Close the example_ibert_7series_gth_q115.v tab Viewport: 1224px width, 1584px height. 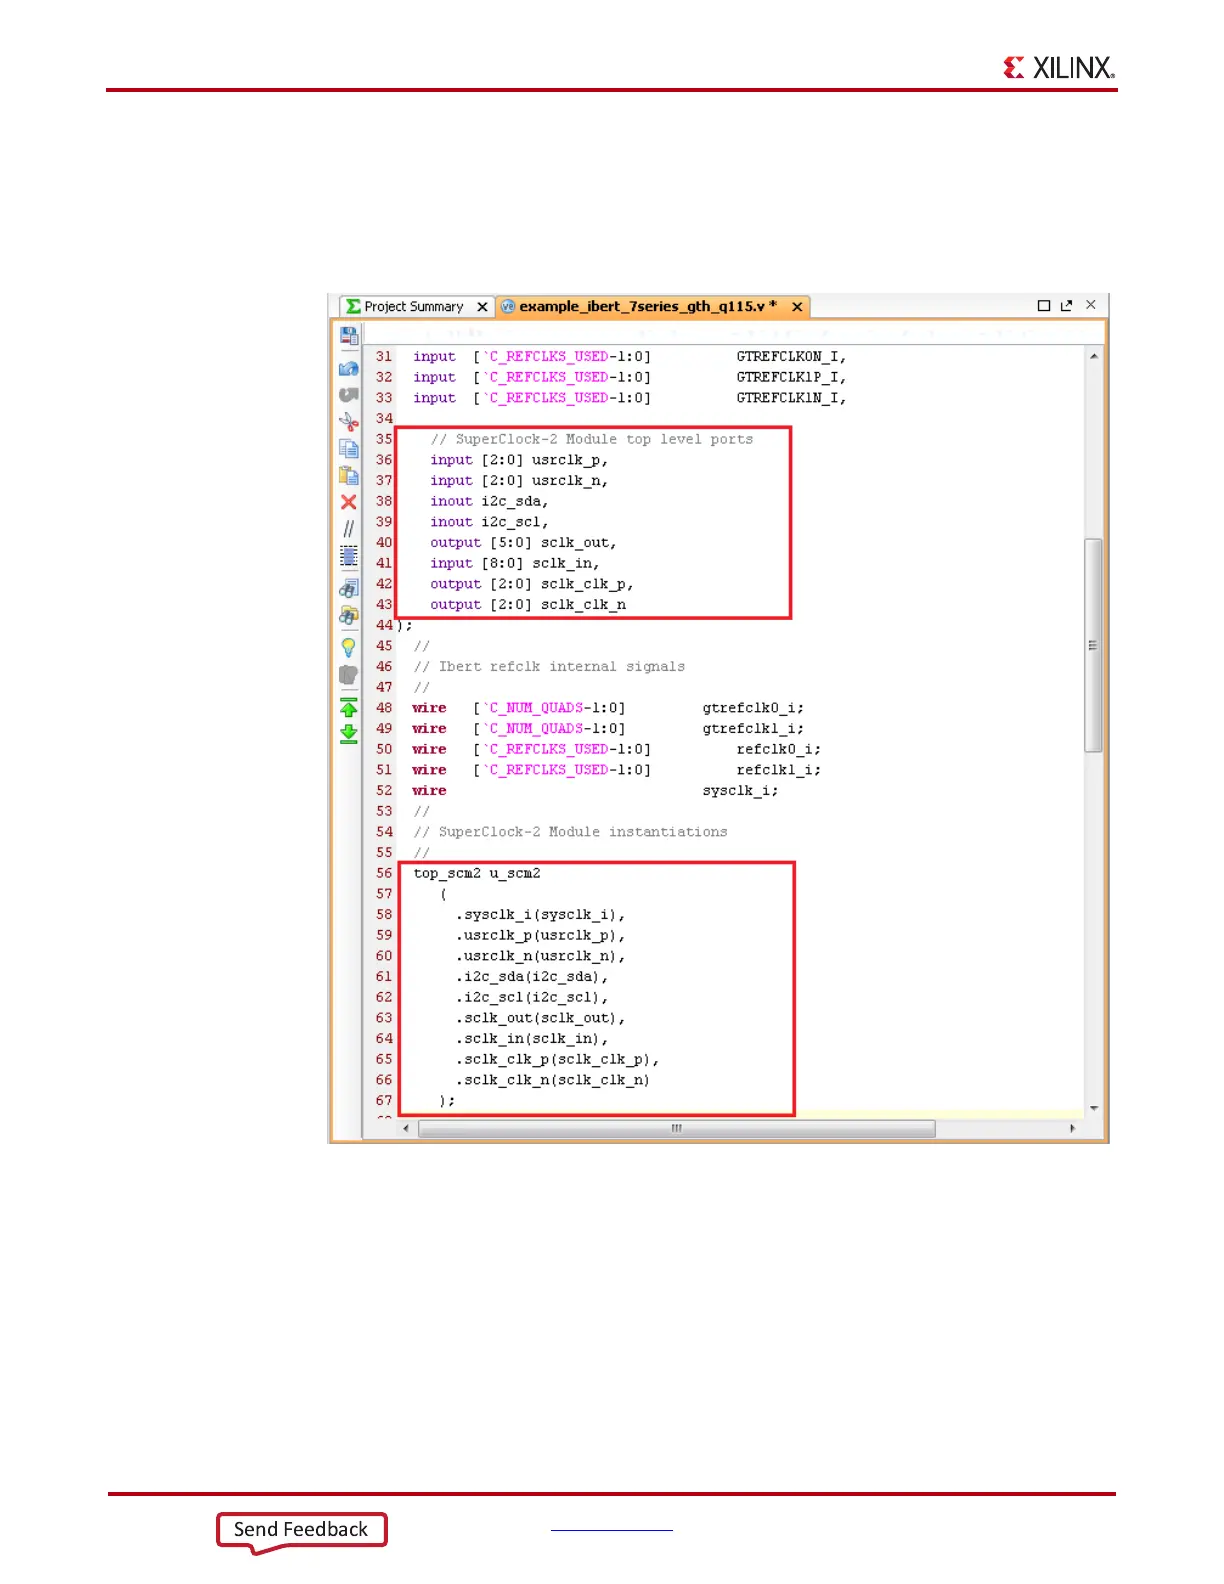point(797,307)
